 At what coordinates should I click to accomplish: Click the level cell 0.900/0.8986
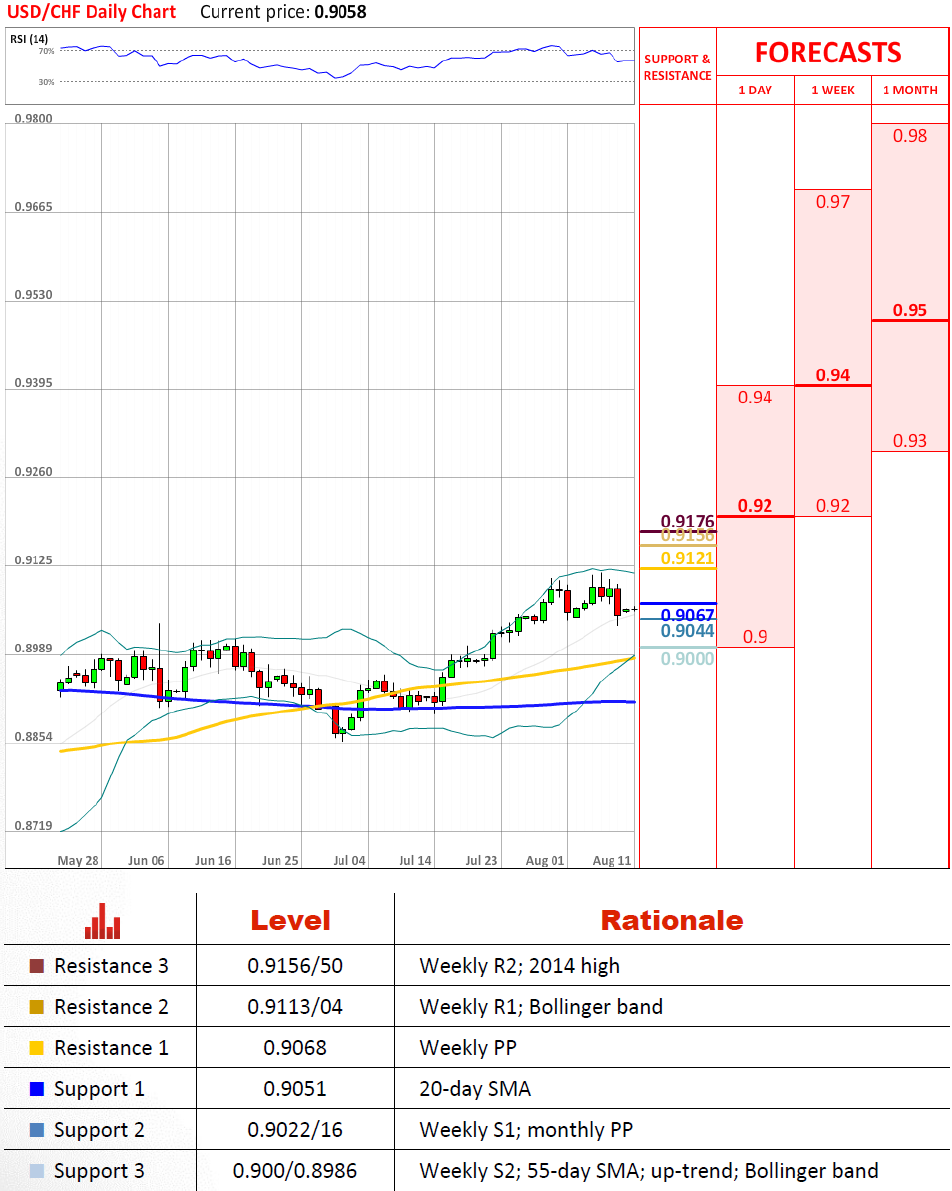click(295, 1171)
